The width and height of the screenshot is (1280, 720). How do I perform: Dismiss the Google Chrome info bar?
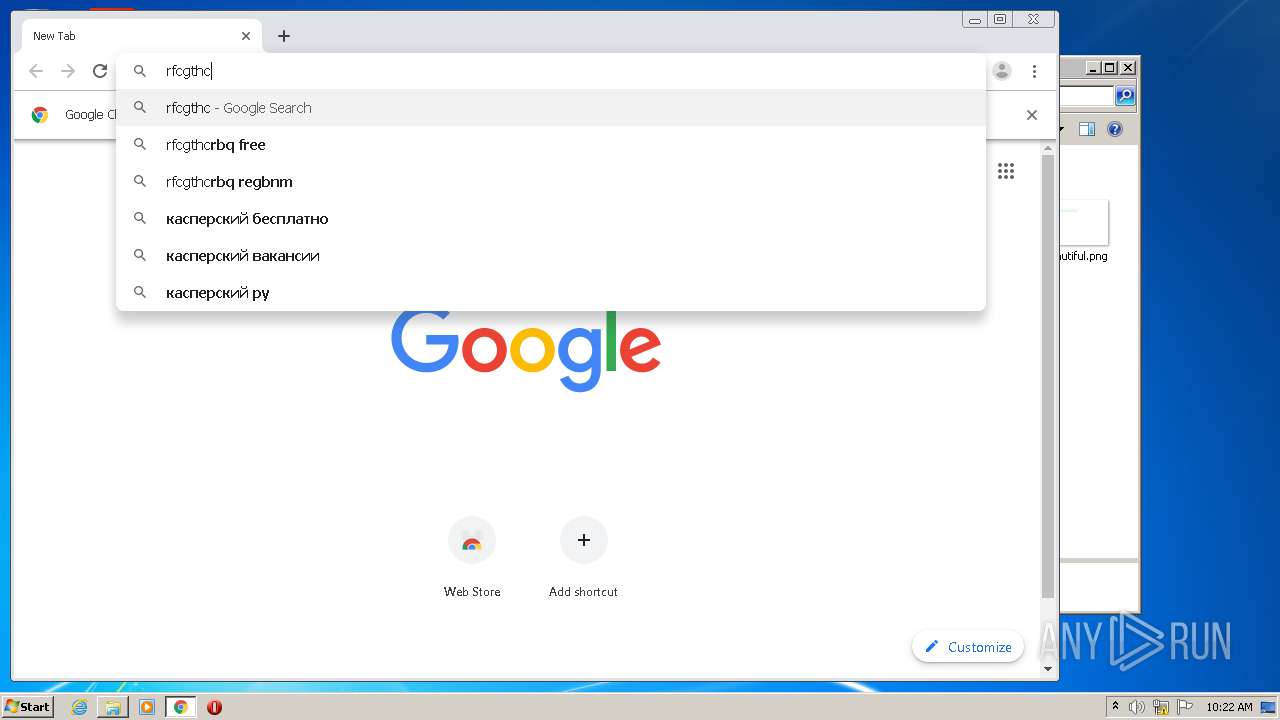point(1032,115)
